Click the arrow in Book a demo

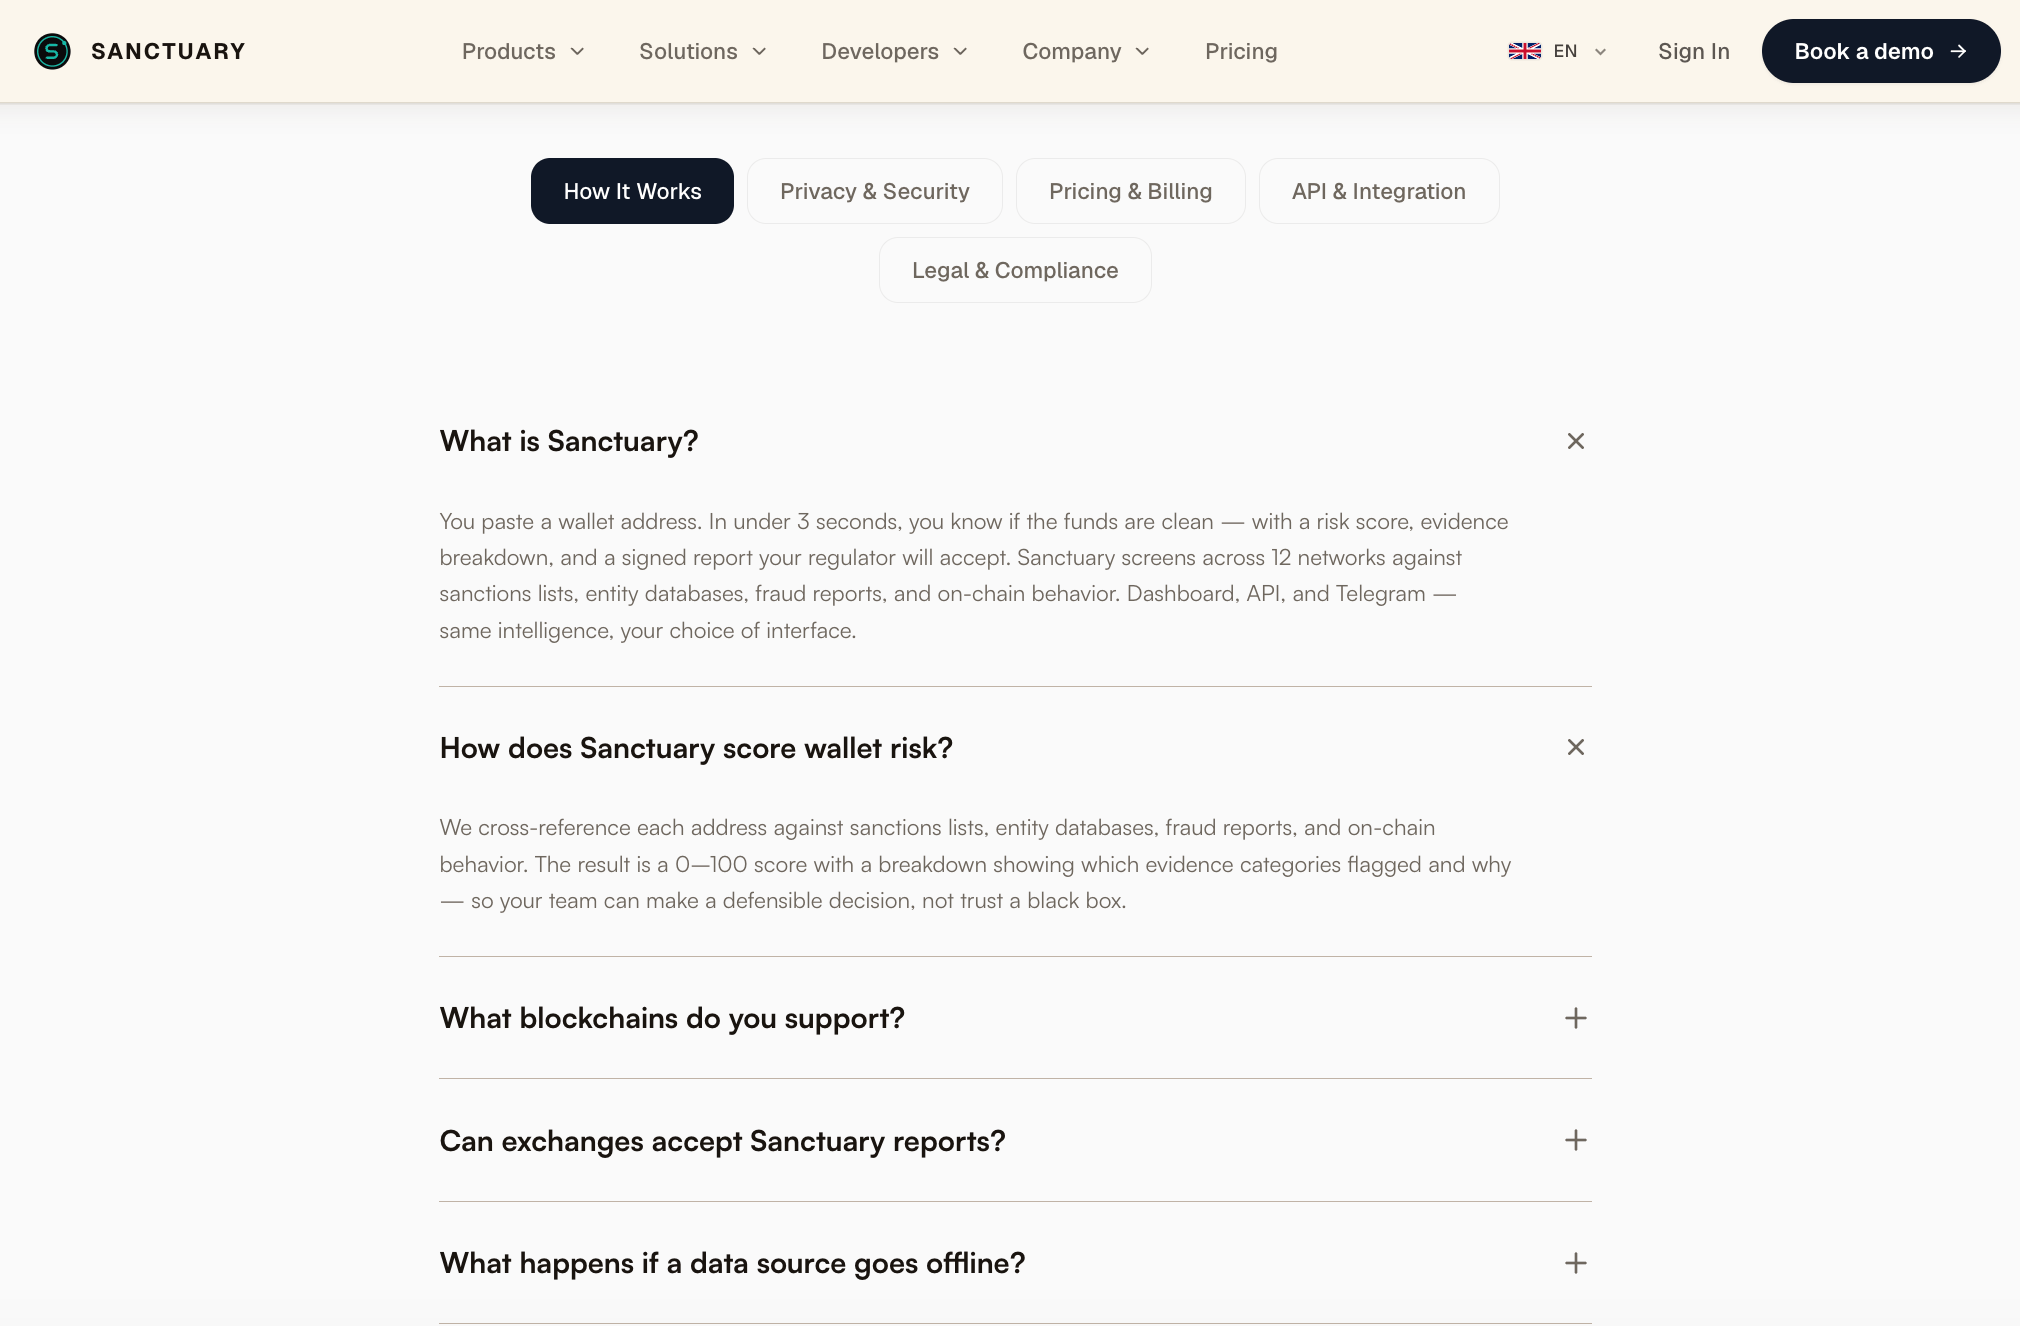[x=1959, y=51]
